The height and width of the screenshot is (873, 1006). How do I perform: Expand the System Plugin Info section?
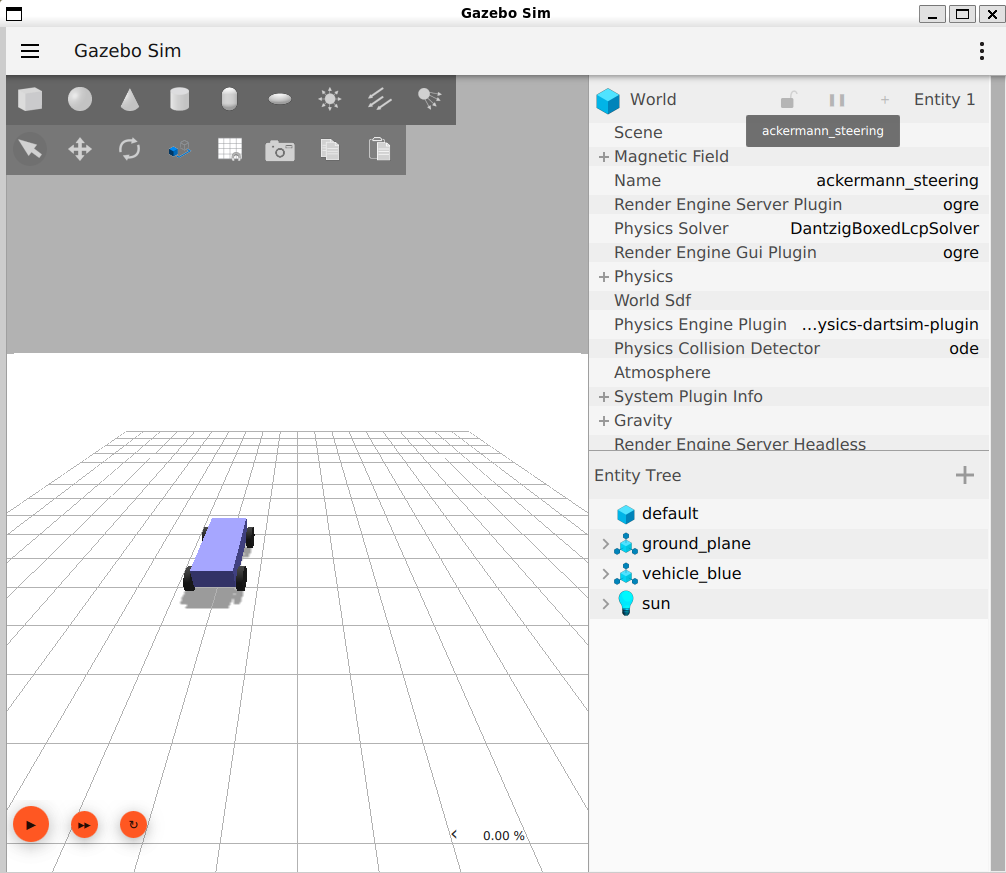pos(603,397)
